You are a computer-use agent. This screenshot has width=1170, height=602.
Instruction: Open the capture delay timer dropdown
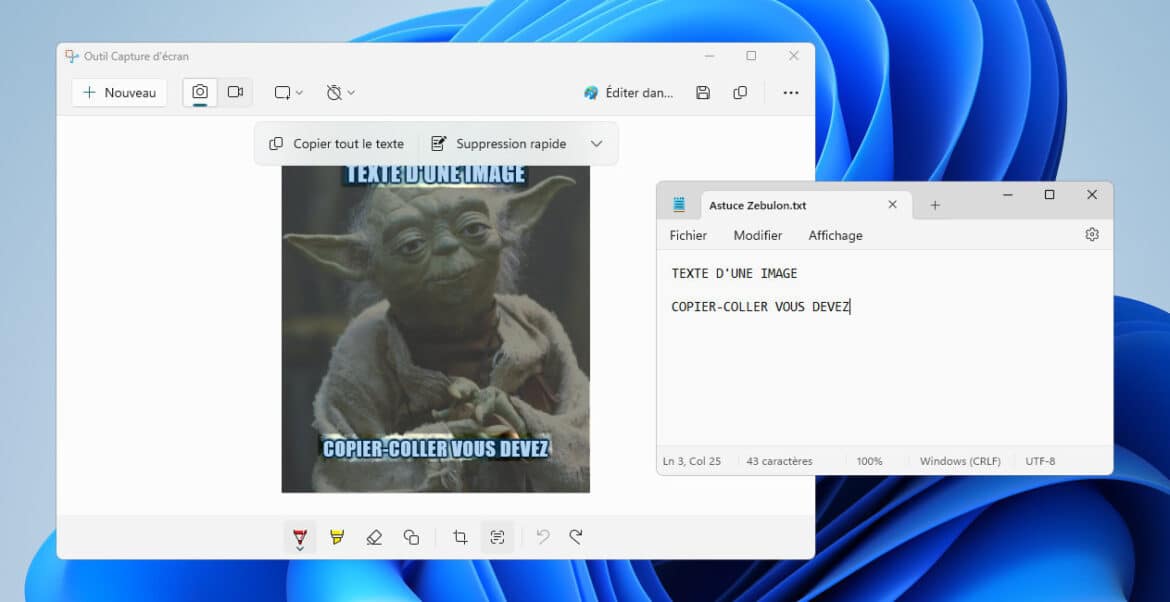[x=340, y=93]
